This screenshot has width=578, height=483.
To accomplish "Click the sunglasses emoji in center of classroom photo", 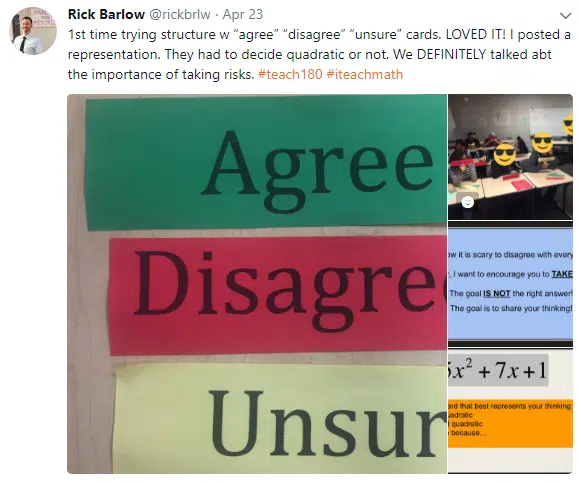I will tap(505, 154).
